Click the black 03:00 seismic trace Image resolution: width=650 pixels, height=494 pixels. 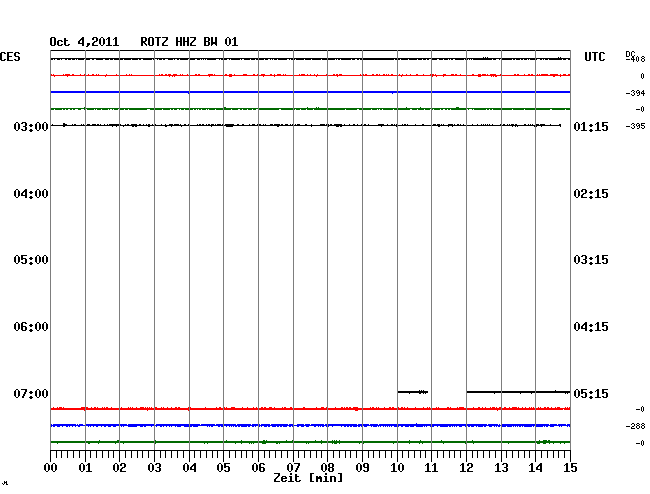click(x=306, y=125)
